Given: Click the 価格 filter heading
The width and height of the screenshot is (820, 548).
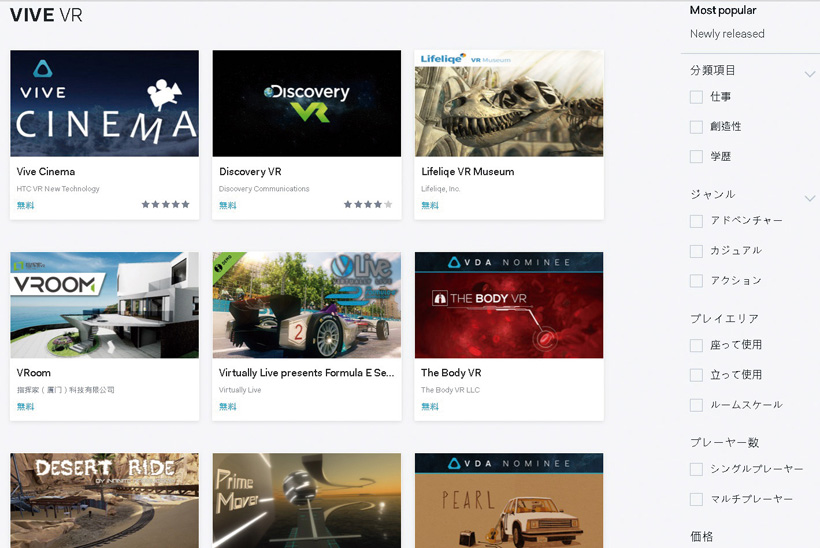Looking at the screenshot, I should (701, 536).
